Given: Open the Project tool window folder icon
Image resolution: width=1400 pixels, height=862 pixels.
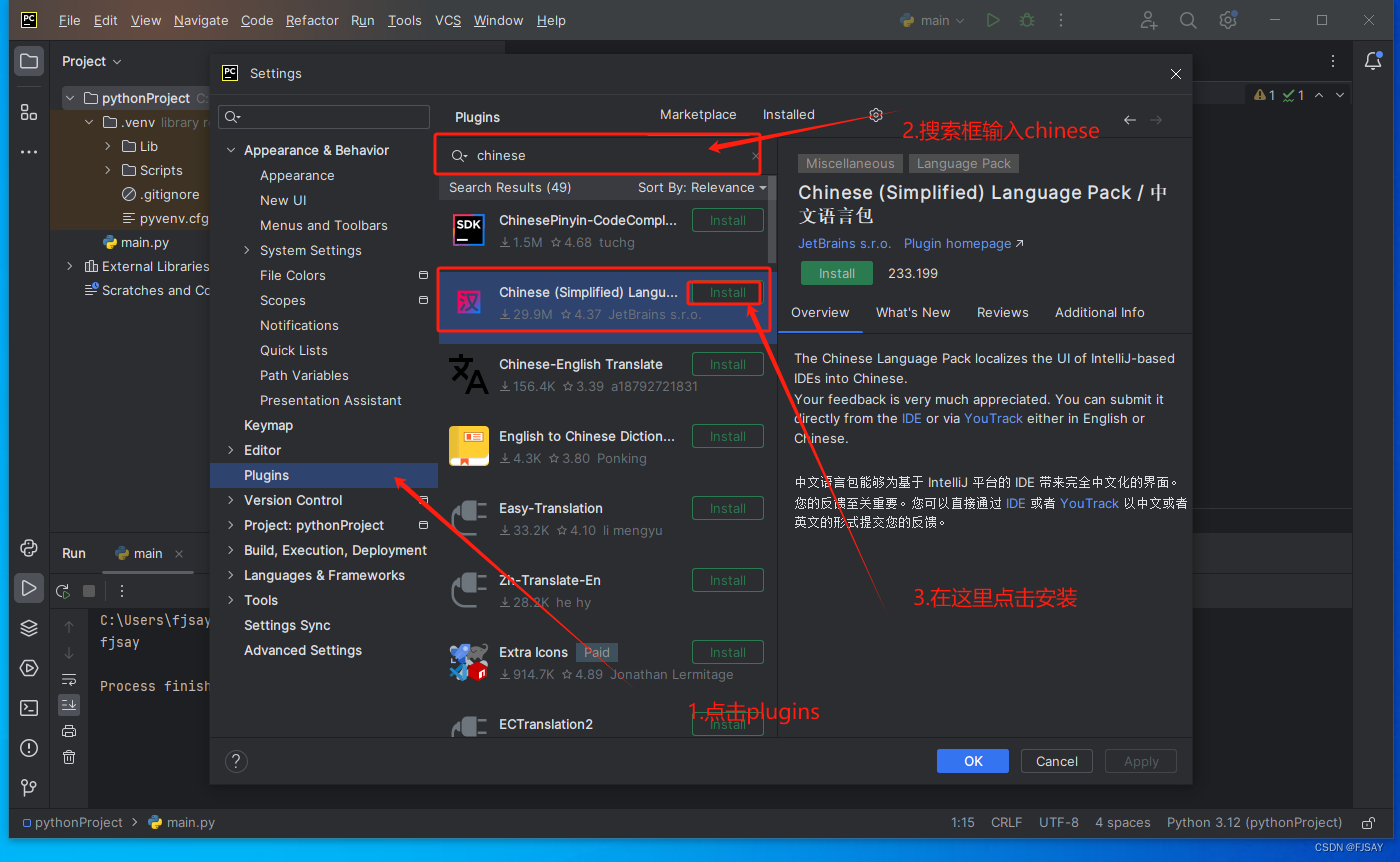Looking at the screenshot, I should 29,62.
